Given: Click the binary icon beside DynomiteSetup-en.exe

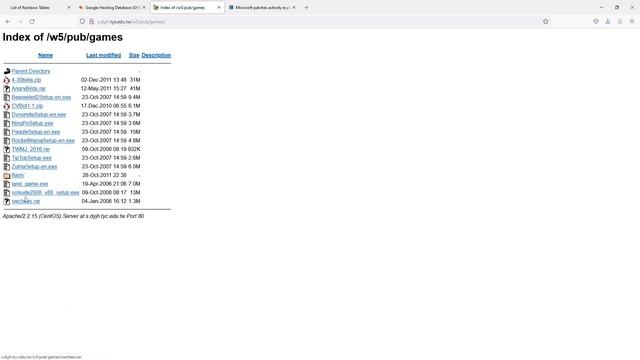Looking at the screenshot, I should pos(7,115).
